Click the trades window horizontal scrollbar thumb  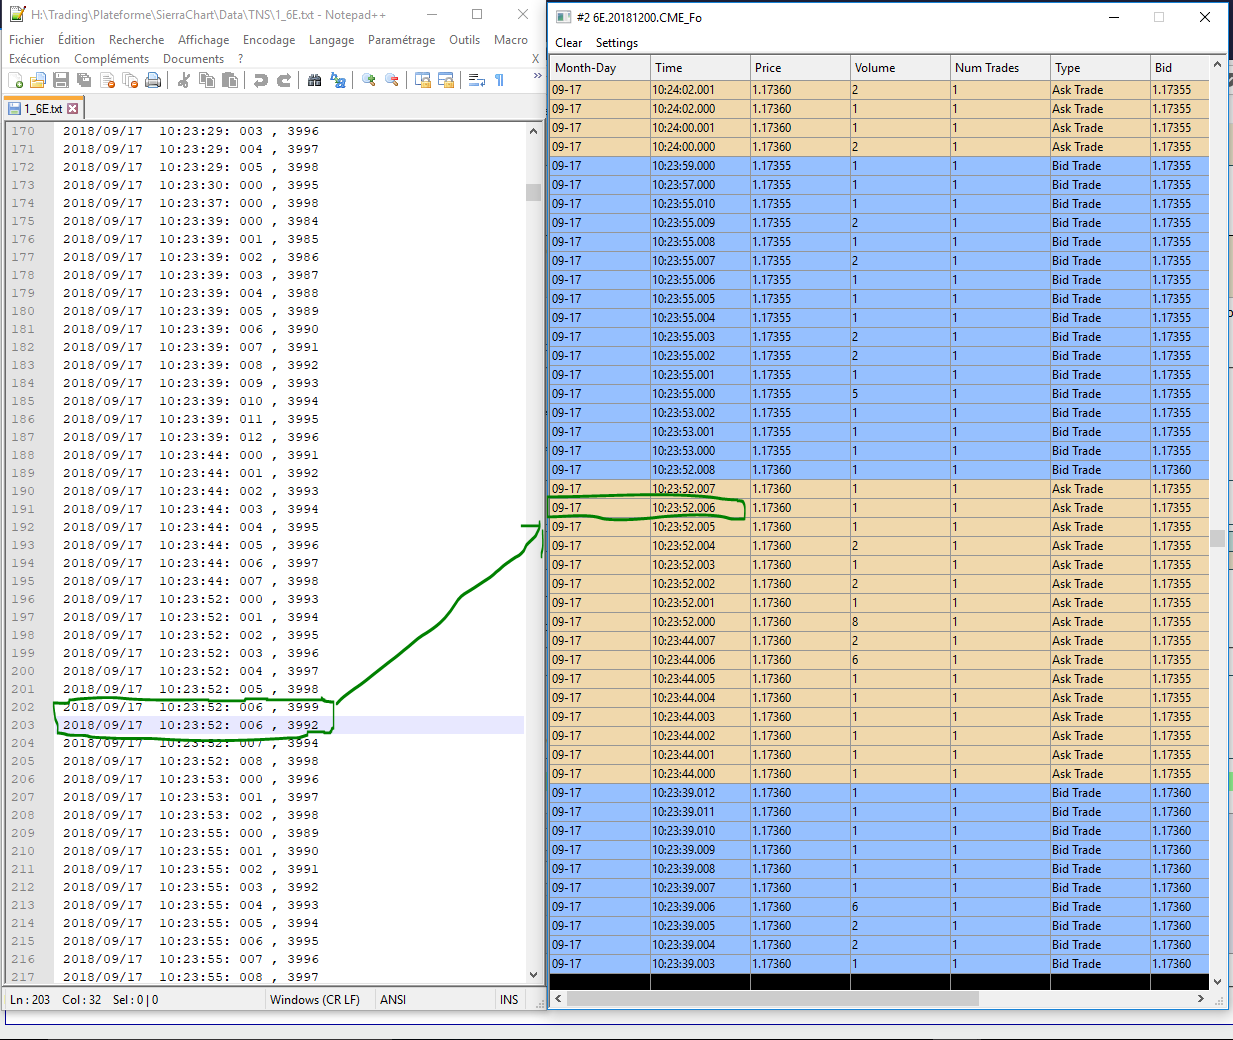click(x=772, y=998)
